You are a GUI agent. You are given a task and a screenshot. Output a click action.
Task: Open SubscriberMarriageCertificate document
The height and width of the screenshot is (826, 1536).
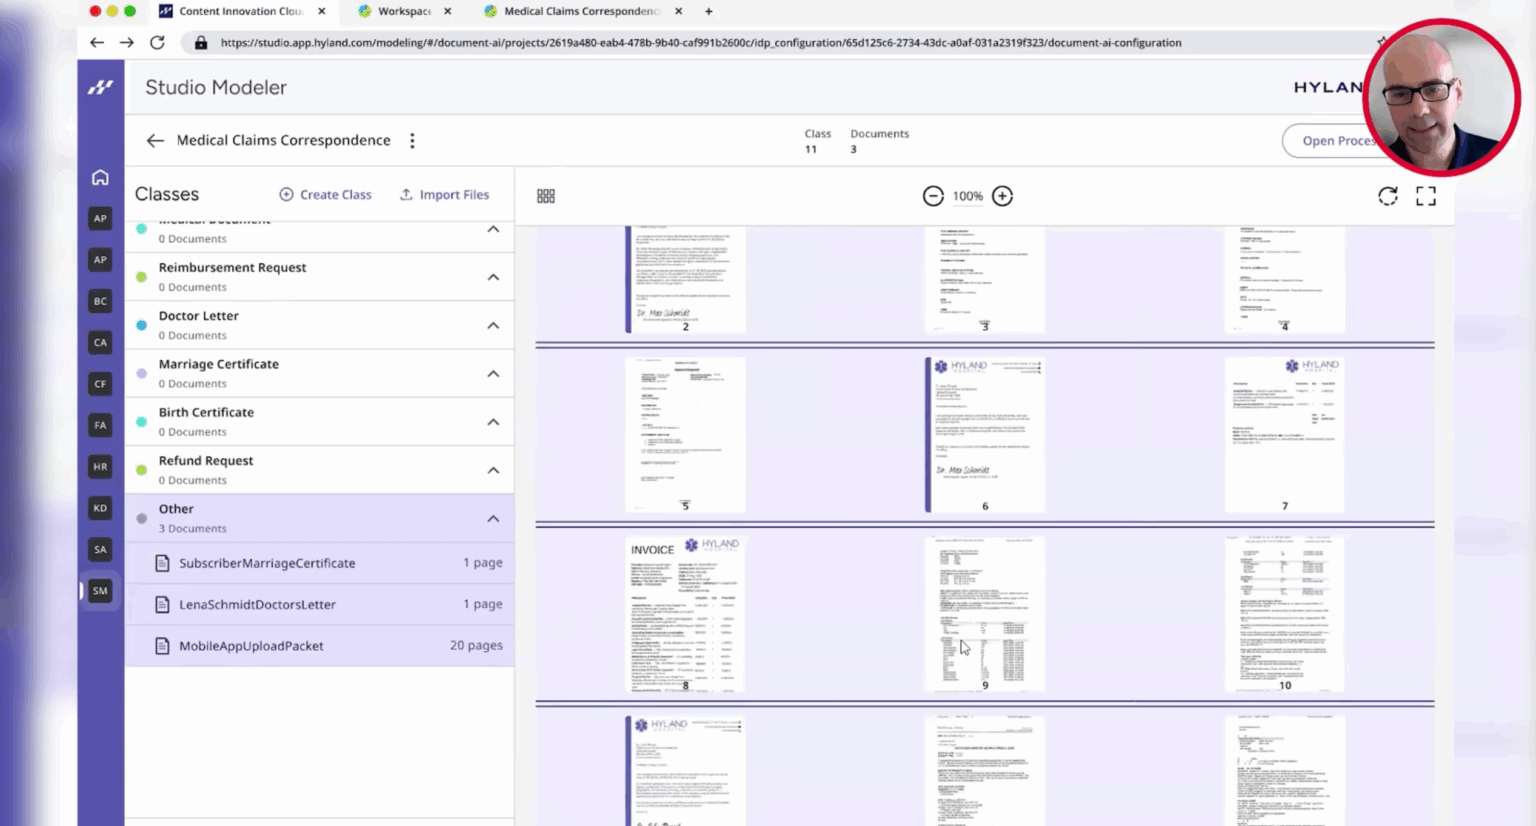pos(320,563)
